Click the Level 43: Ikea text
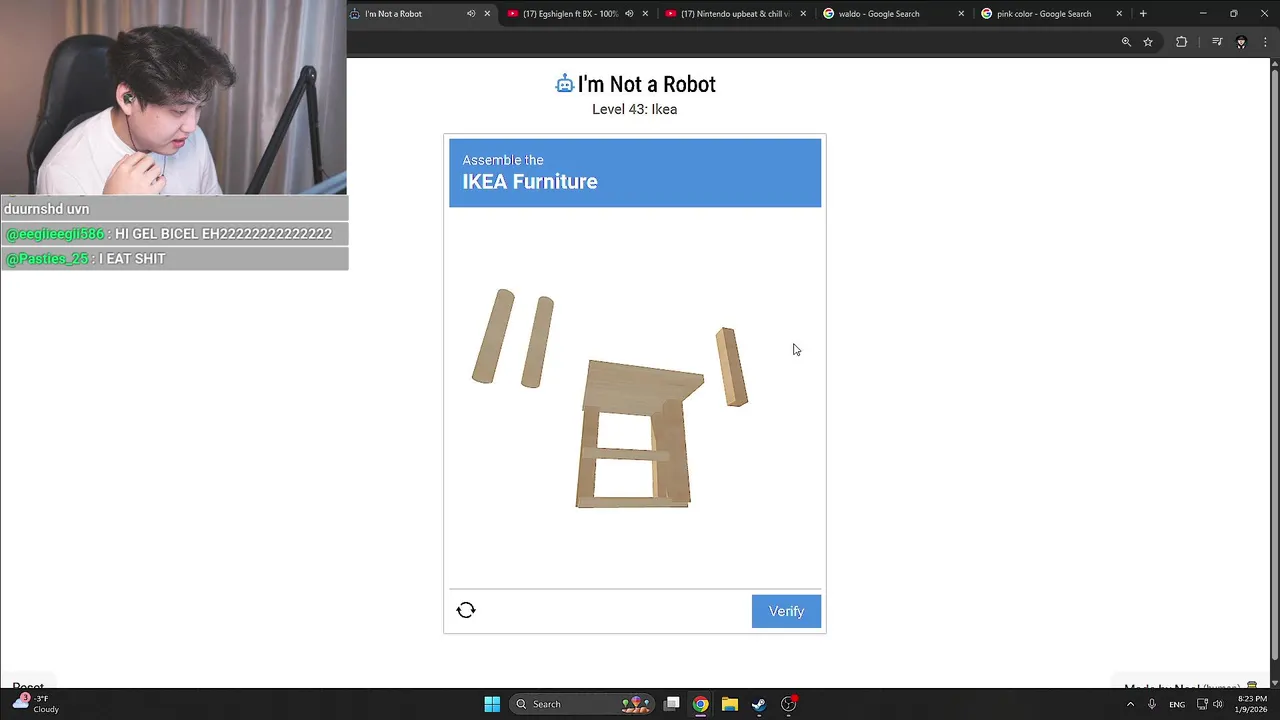Image resolution: width=1280 pixels, height=720 pixels. [x=634, y=109]
